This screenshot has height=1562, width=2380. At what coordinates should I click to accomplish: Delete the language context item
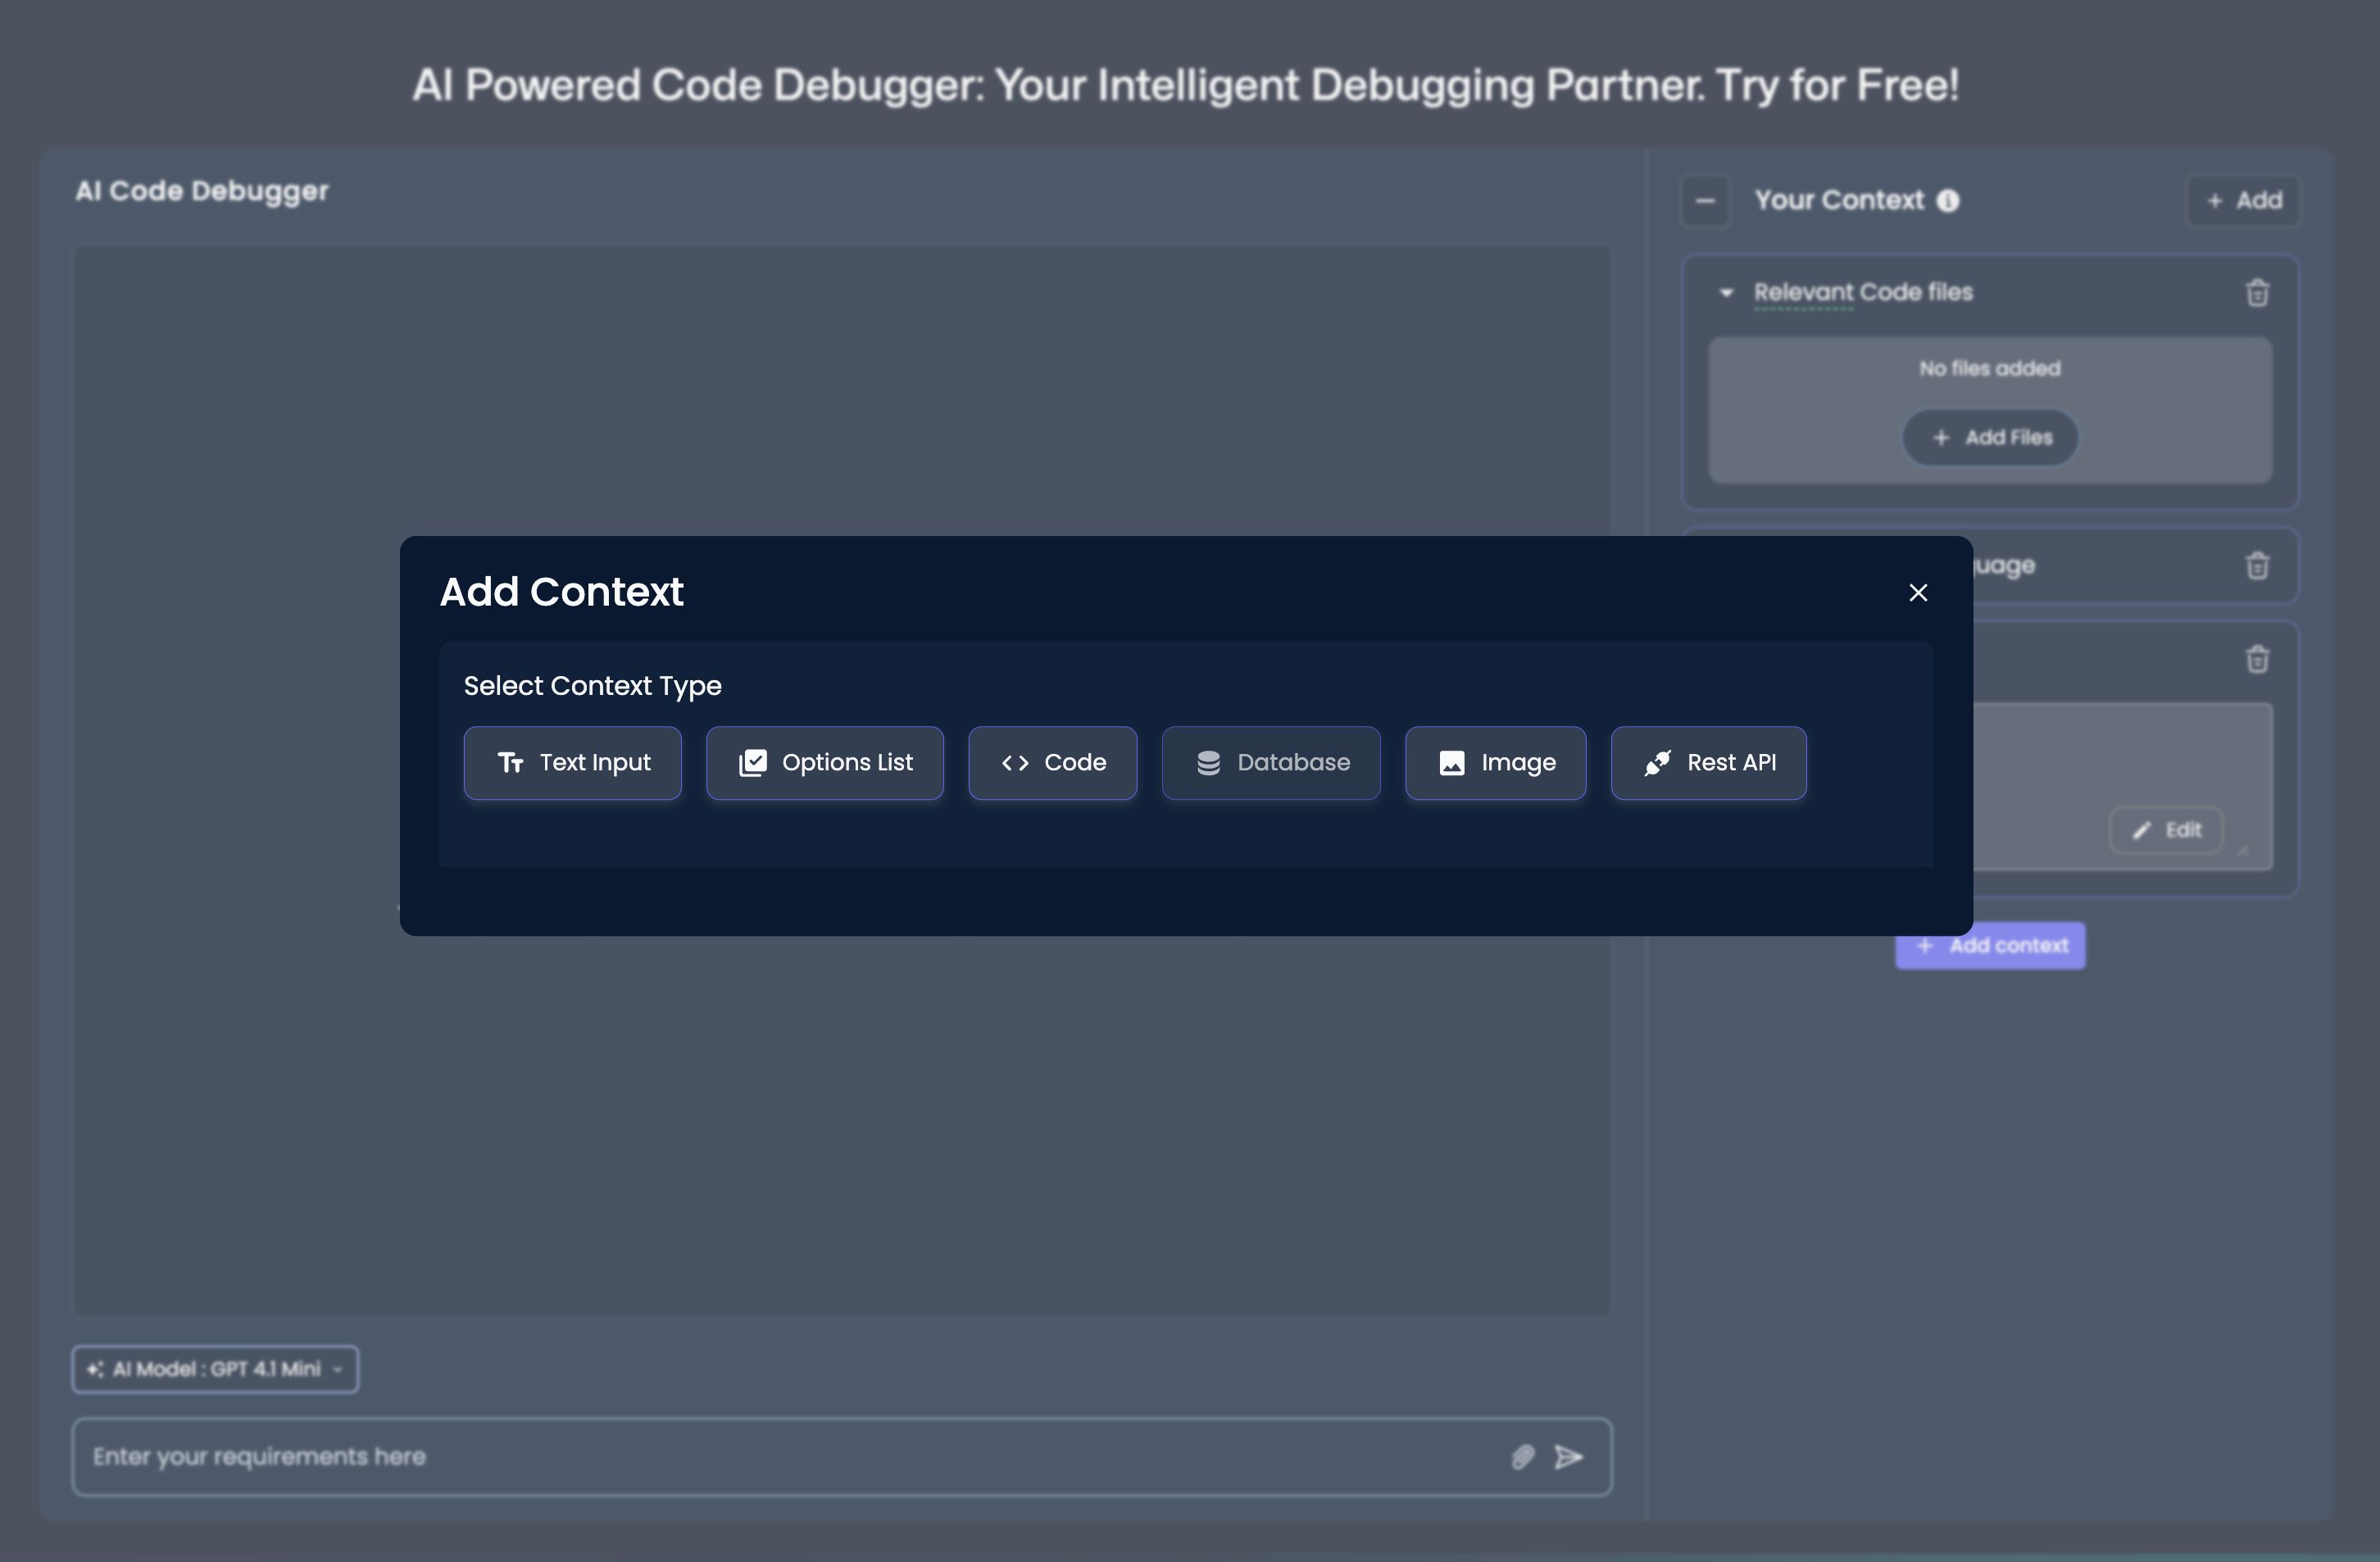coord(2257,566)
